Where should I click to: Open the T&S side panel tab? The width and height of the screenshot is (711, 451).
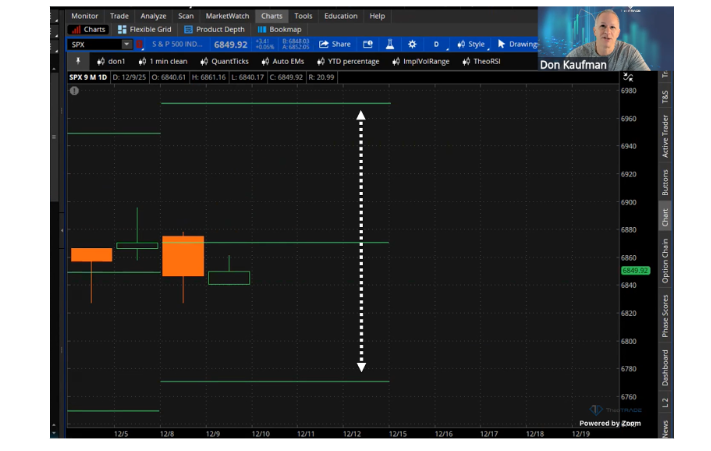pyautogui.click(x=665, y=97)
